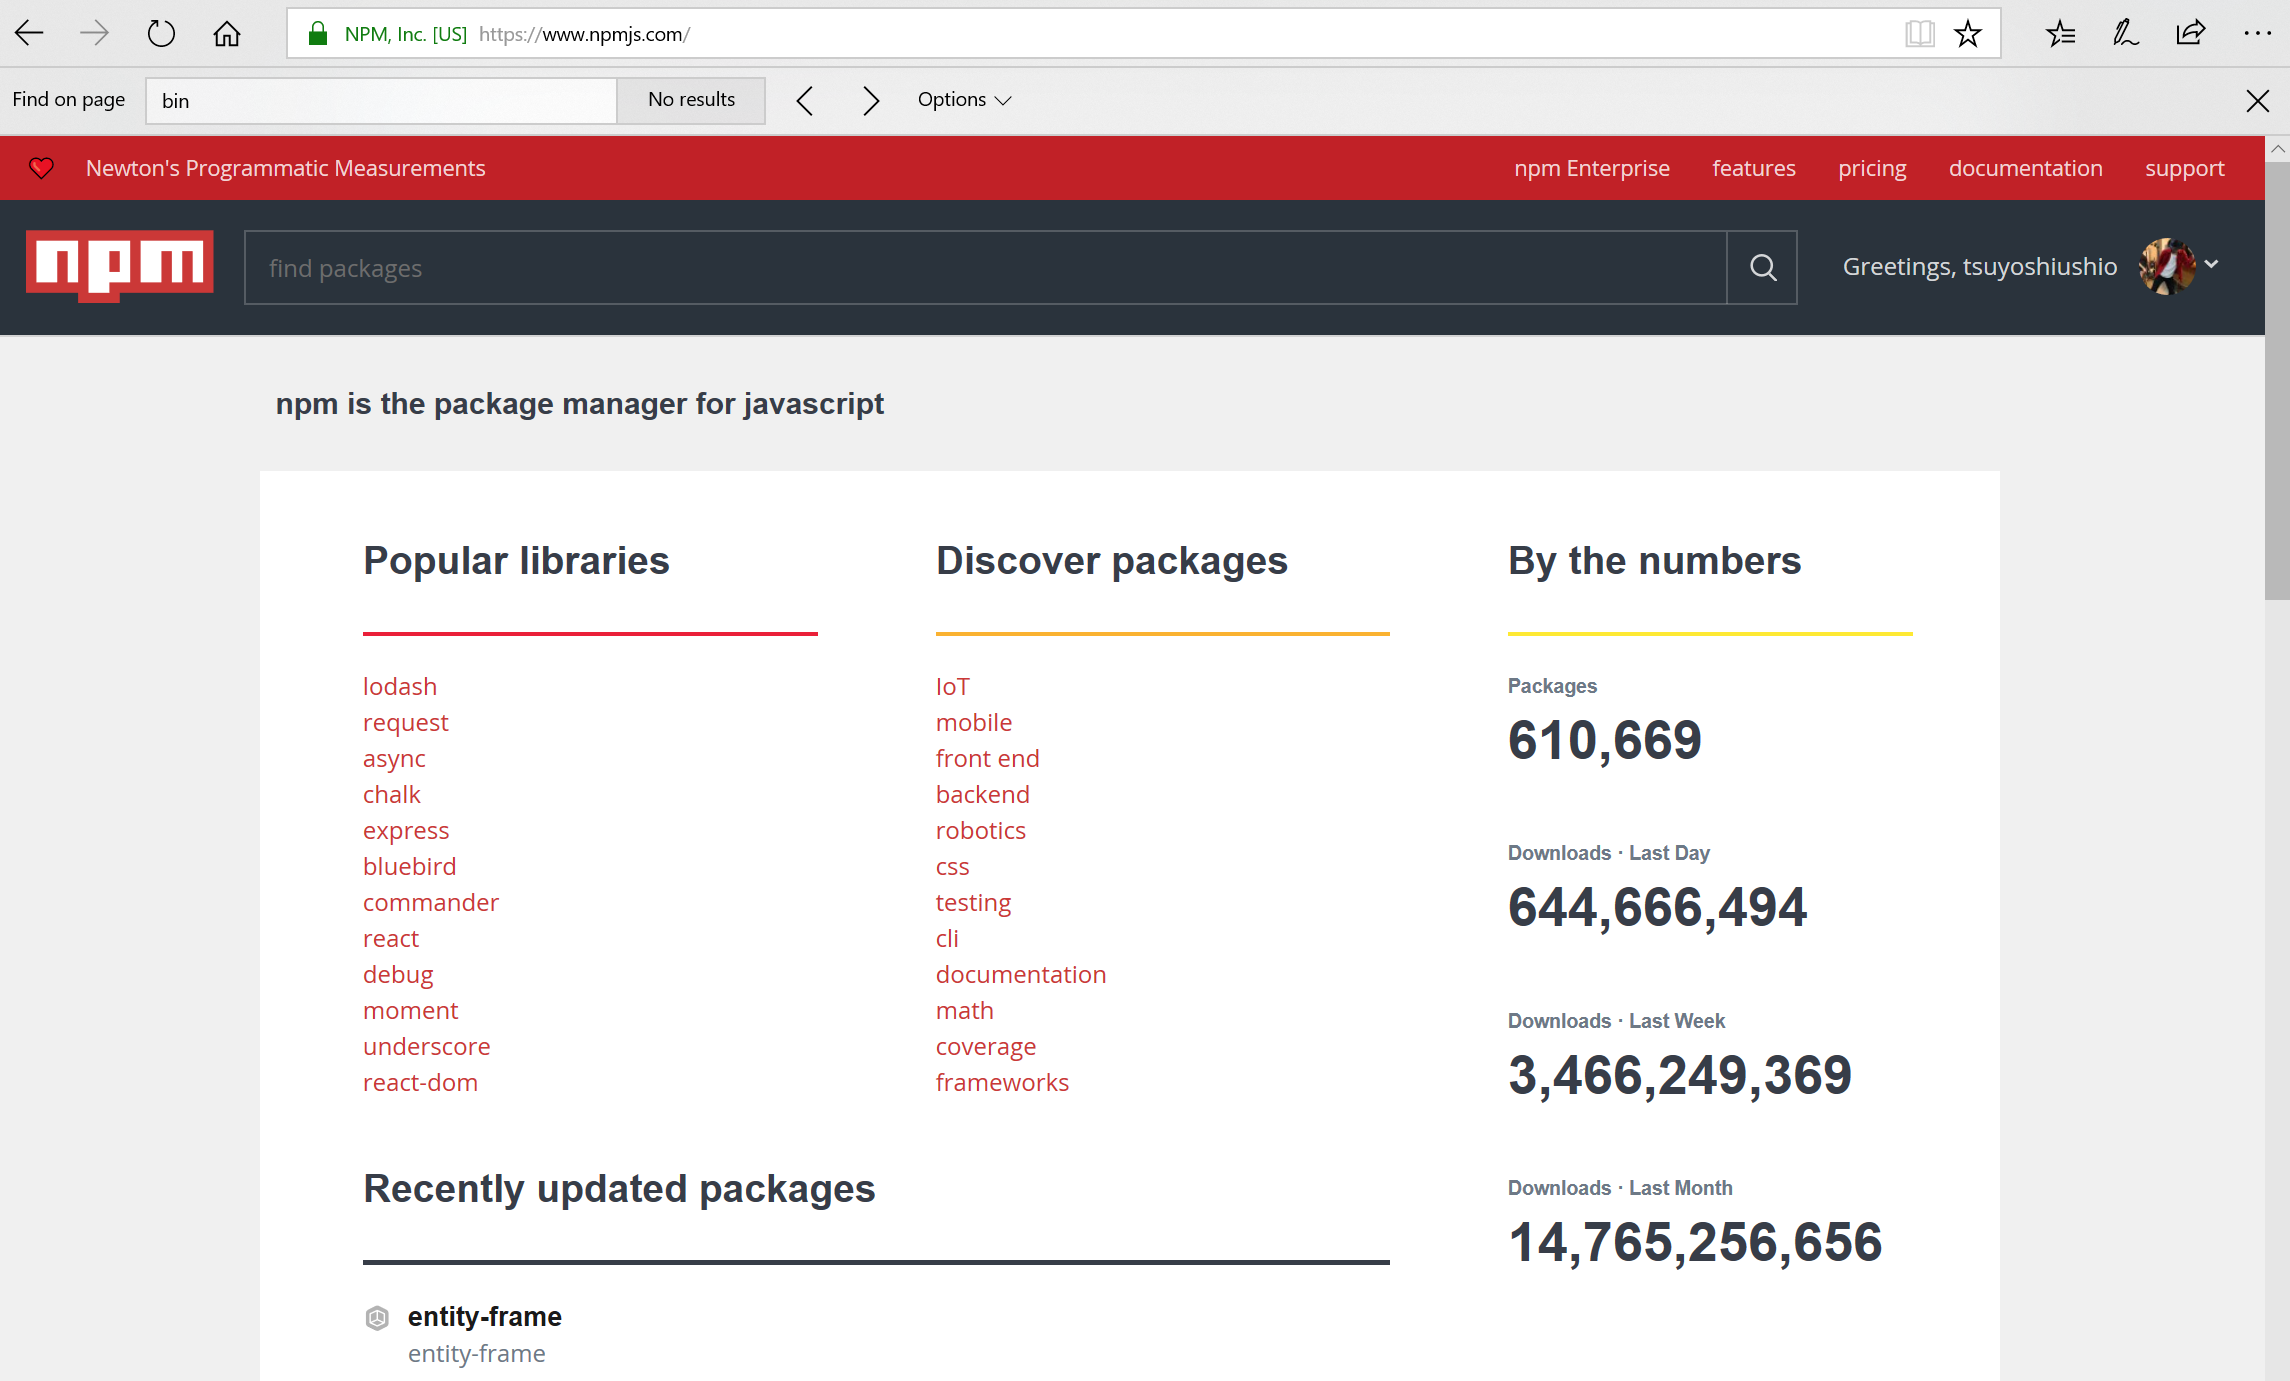Viewport: 2290px width, 1381px height.
Task: Open the browser settings ellipsis menu
Action: (2258, 32)
